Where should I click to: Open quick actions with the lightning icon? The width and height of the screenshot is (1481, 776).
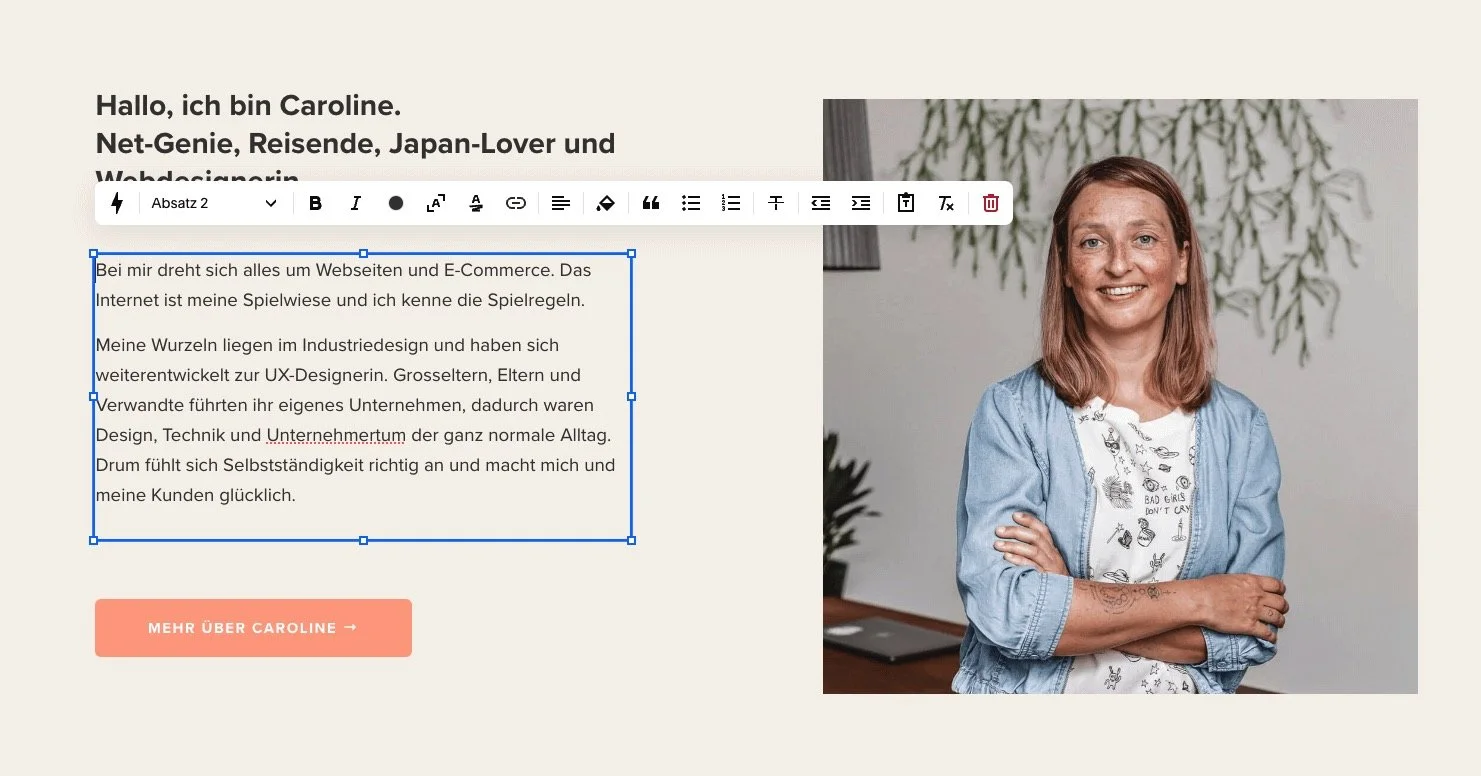117,203
